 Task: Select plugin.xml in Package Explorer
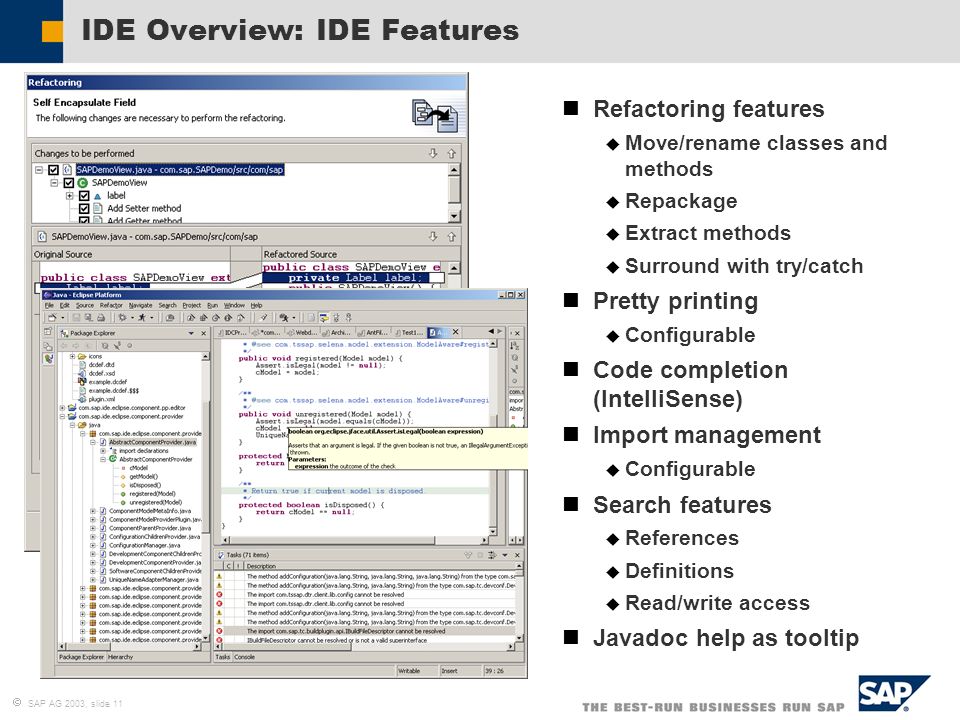tap(102, 399)
